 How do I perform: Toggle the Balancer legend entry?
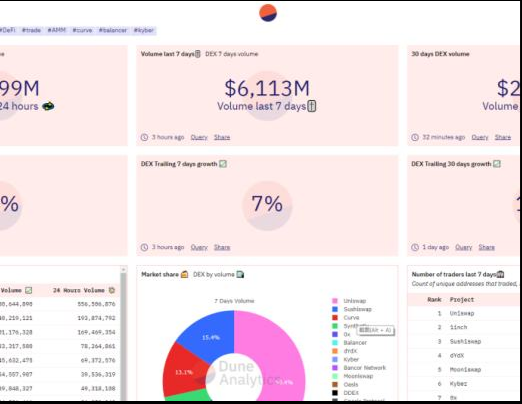pyautogui.click(x=349, y=343)
